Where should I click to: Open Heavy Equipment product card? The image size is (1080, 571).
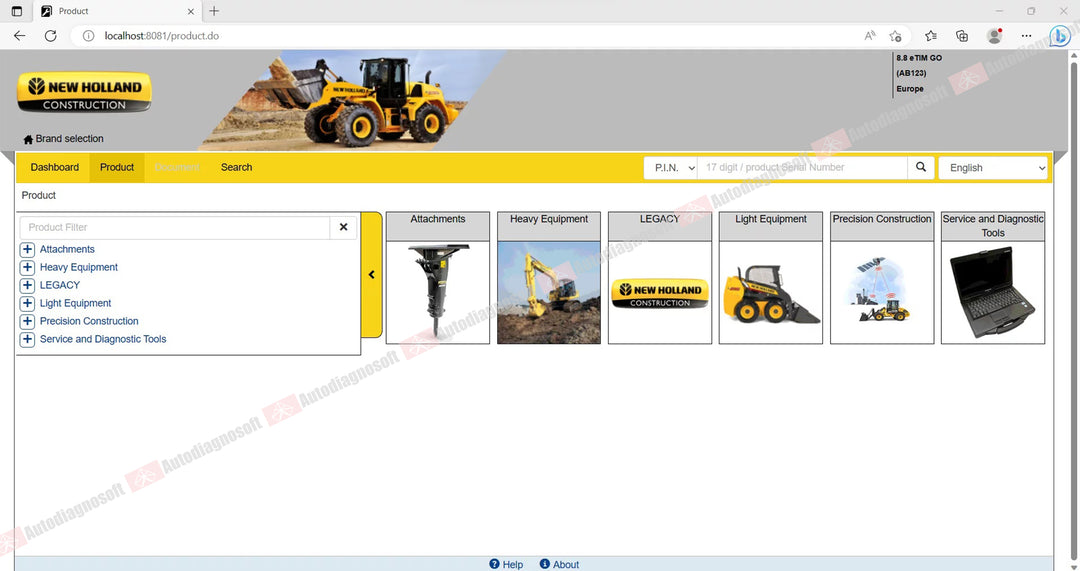coord(549,278)
